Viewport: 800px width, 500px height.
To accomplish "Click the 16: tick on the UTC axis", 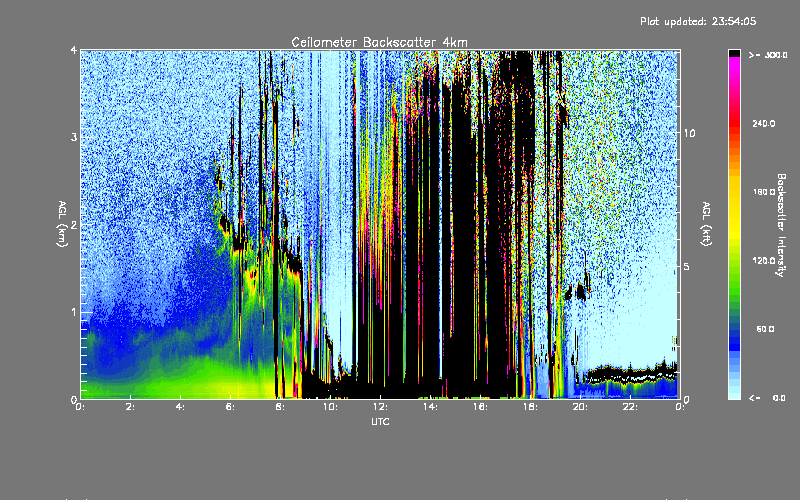I will 480,407.
